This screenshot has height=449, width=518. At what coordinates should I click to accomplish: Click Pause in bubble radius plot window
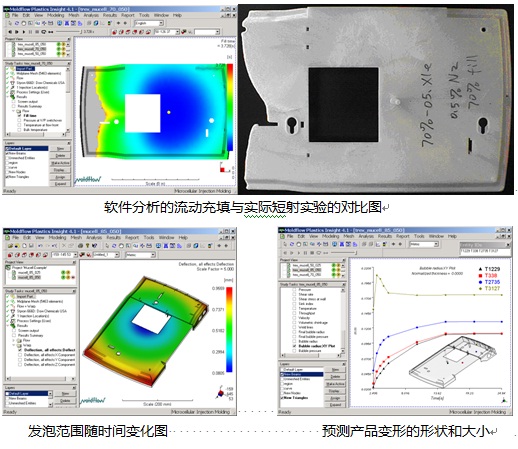305,253
